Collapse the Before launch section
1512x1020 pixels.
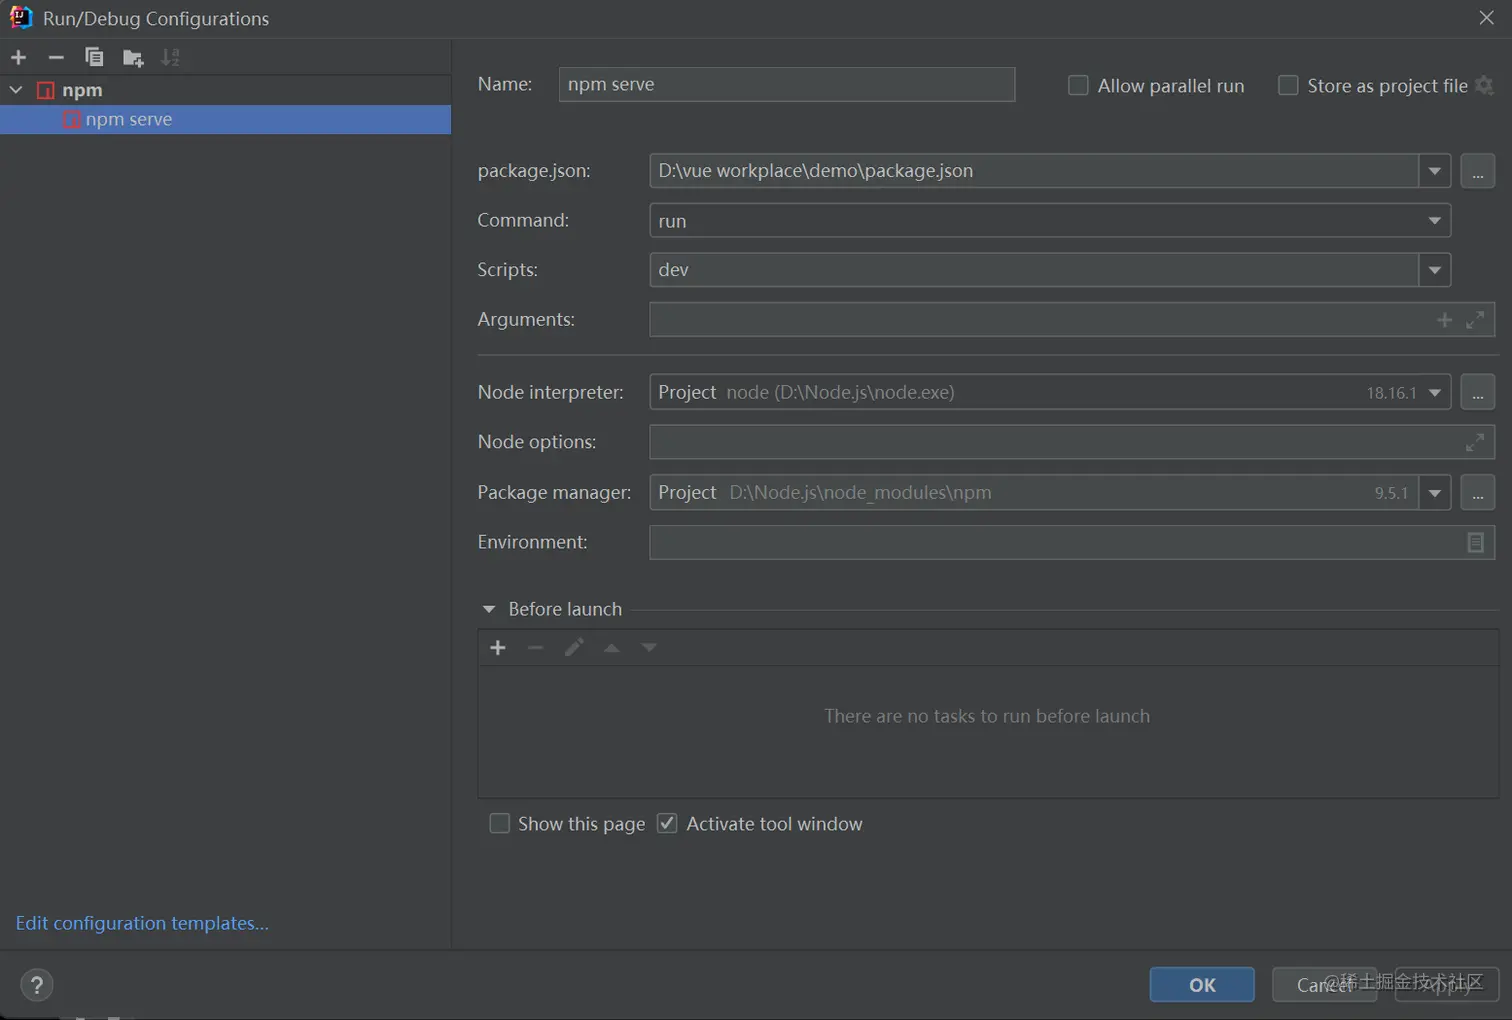pos(489,609)
